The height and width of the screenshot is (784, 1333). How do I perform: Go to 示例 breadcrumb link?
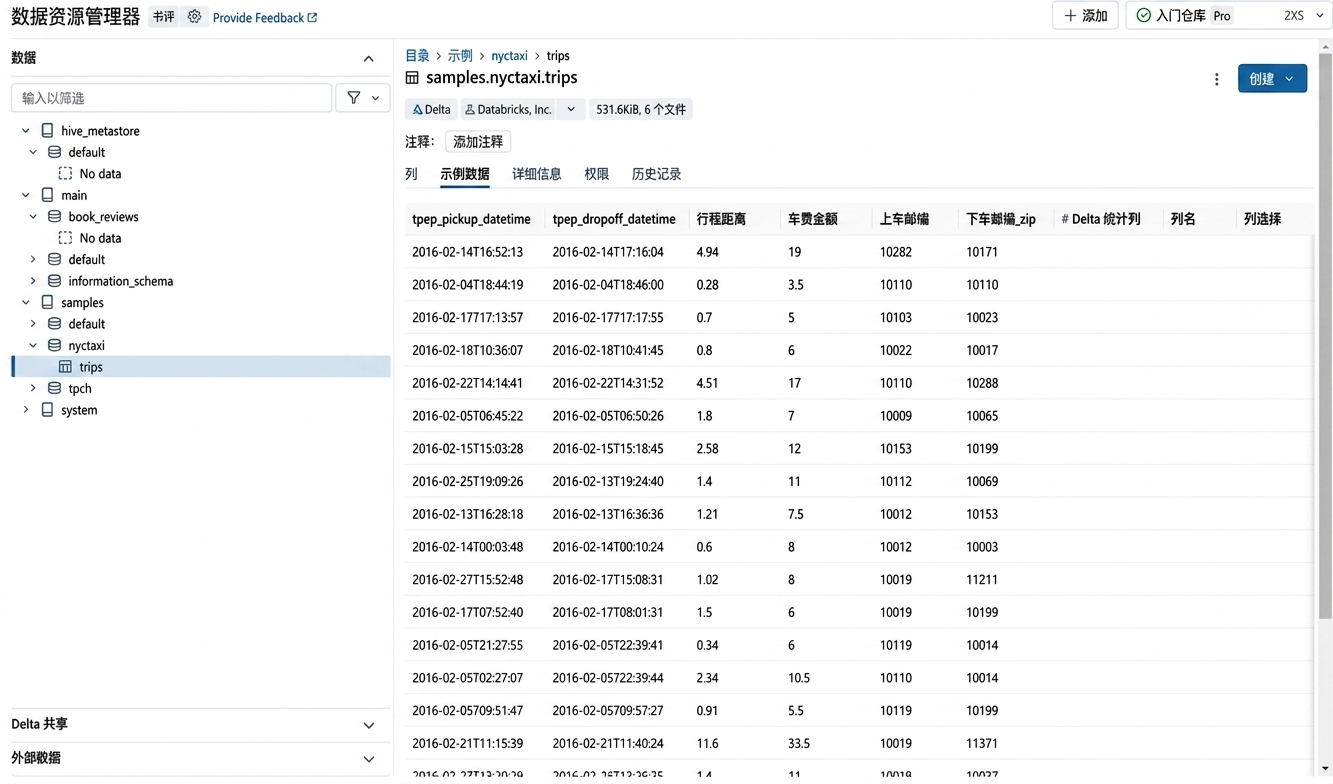click(460, 56)
